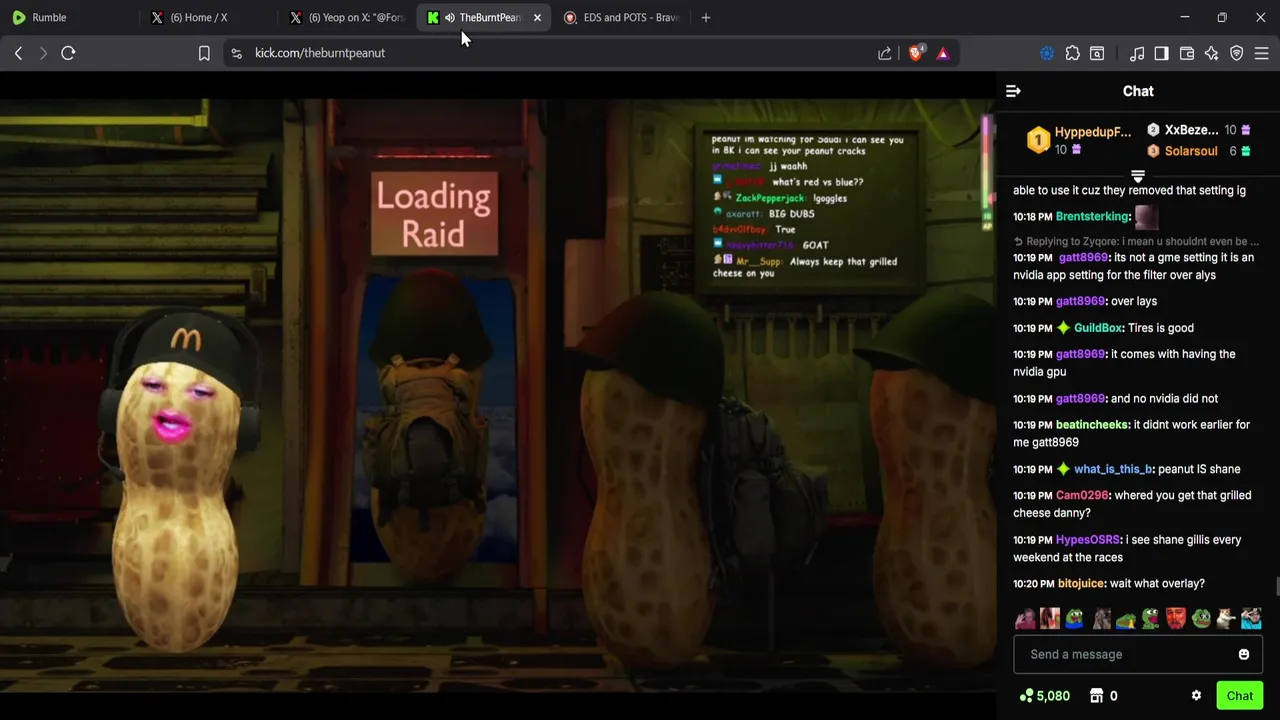This screenshot has height=720, width=1280.
Task: Close the TheBurntPeanut tab
Action: (x=537, y=17)
